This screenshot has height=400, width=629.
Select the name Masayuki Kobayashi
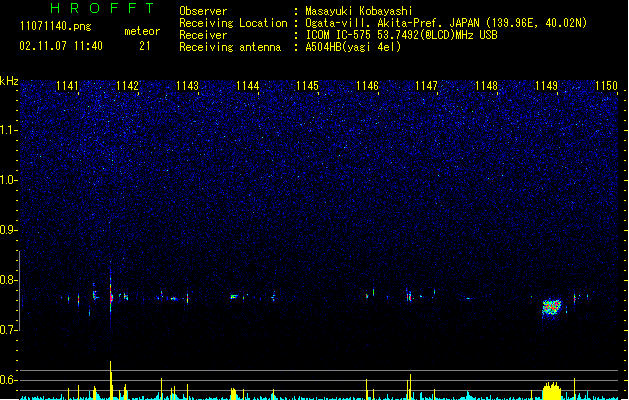click(x=359, y=11)
